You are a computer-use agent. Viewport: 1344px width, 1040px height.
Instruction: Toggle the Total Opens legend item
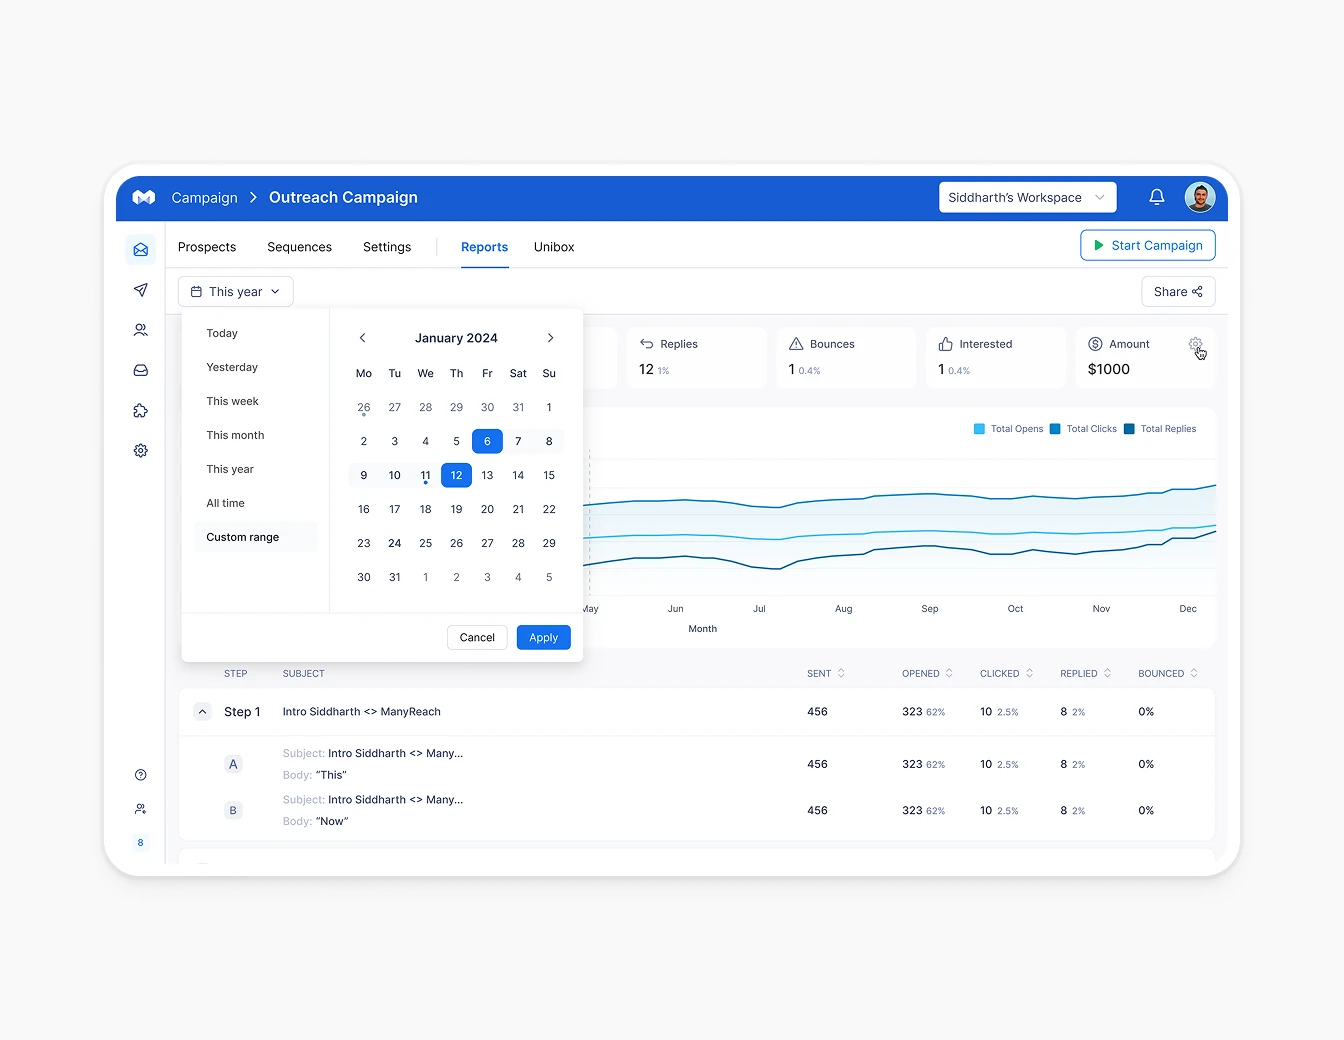[x=1008, y=428]
